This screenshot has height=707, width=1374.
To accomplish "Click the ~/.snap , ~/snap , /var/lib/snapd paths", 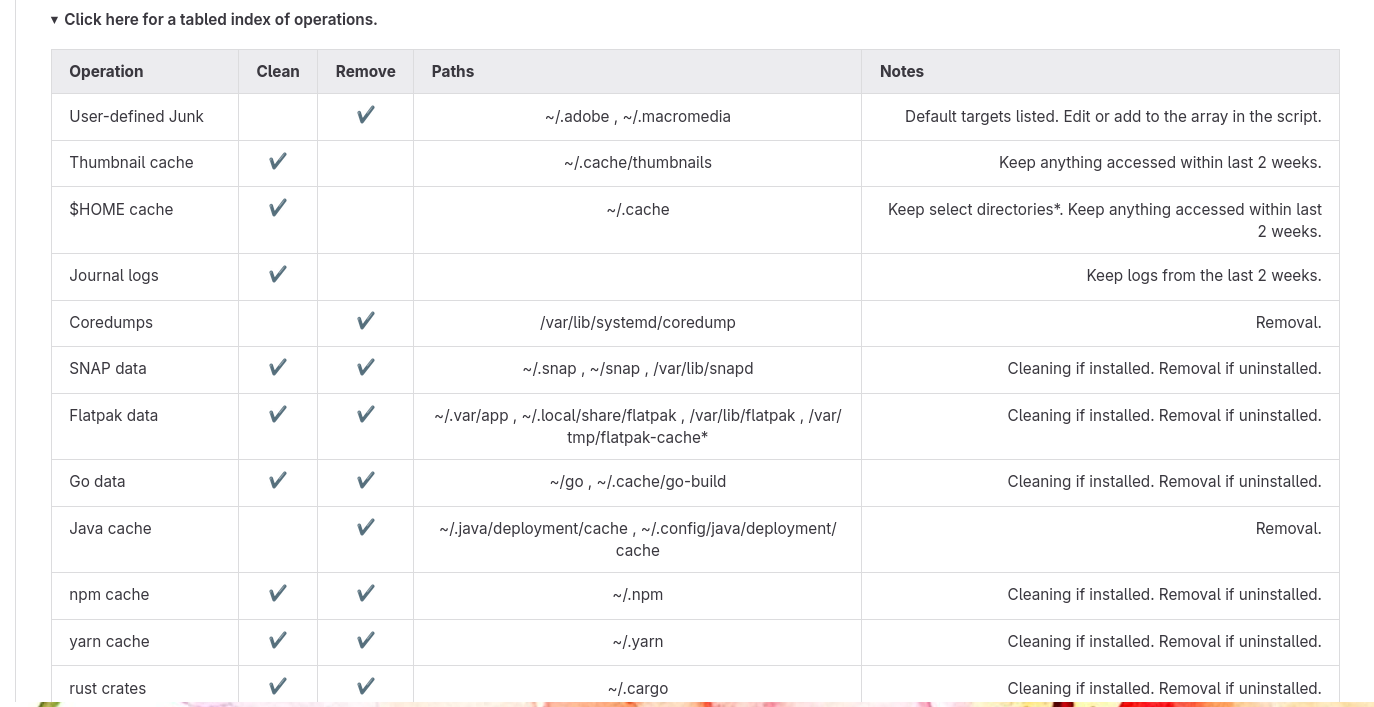I will pyautogui.click(x=638, y=369).
